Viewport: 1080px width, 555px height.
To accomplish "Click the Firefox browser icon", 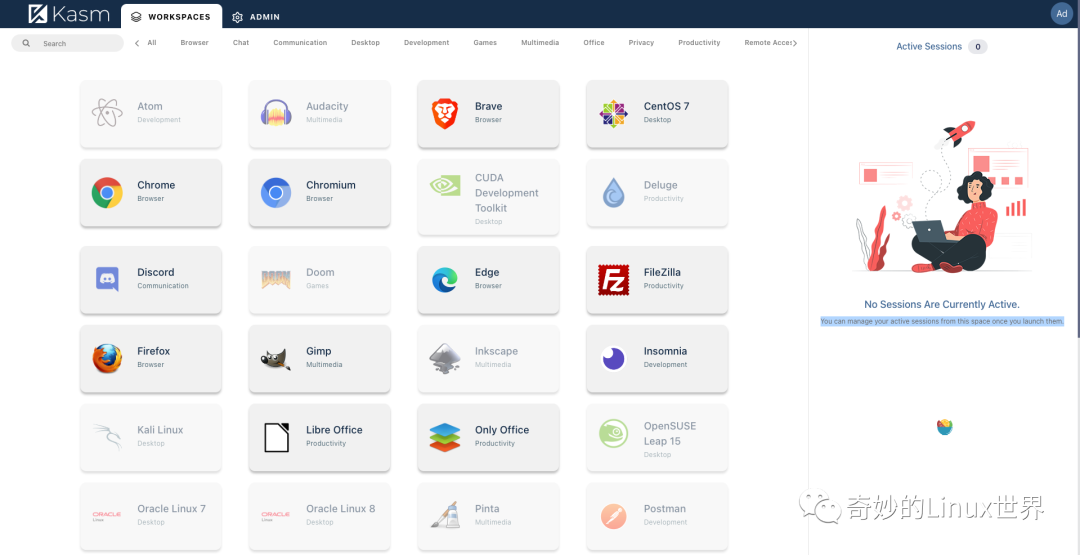I will coord(107,358).
